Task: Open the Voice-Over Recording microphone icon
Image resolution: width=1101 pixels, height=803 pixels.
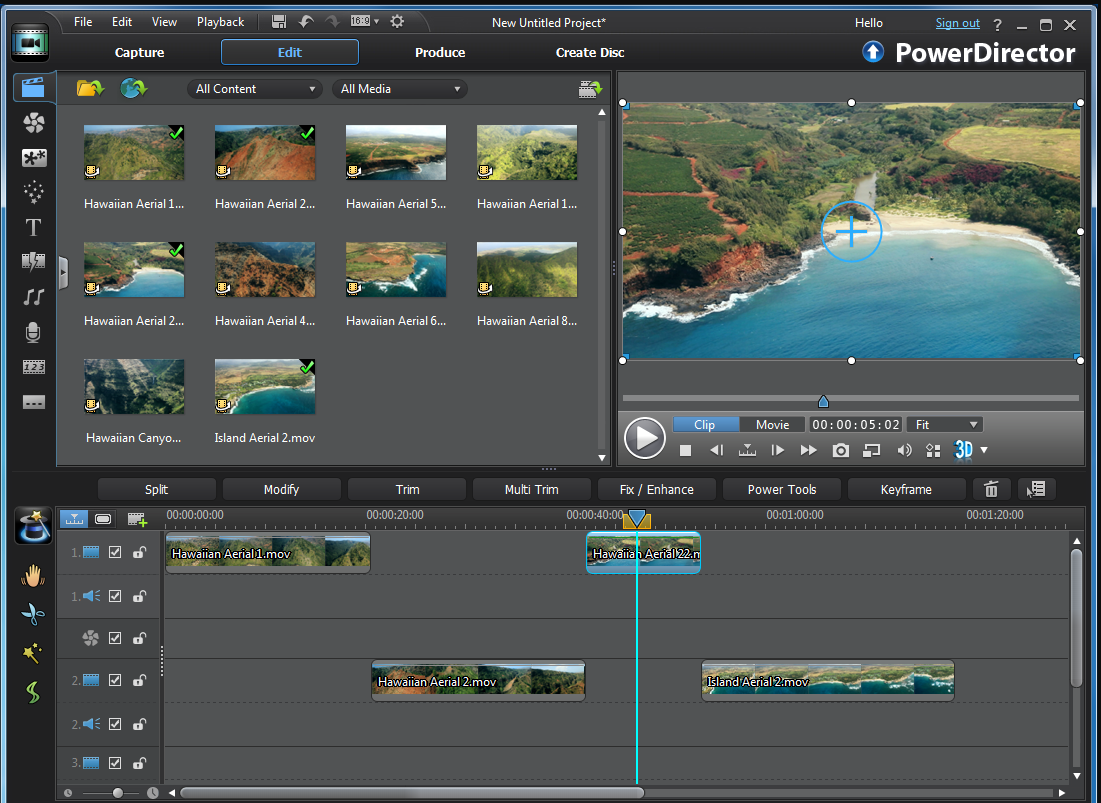Action: pos(33,332)
